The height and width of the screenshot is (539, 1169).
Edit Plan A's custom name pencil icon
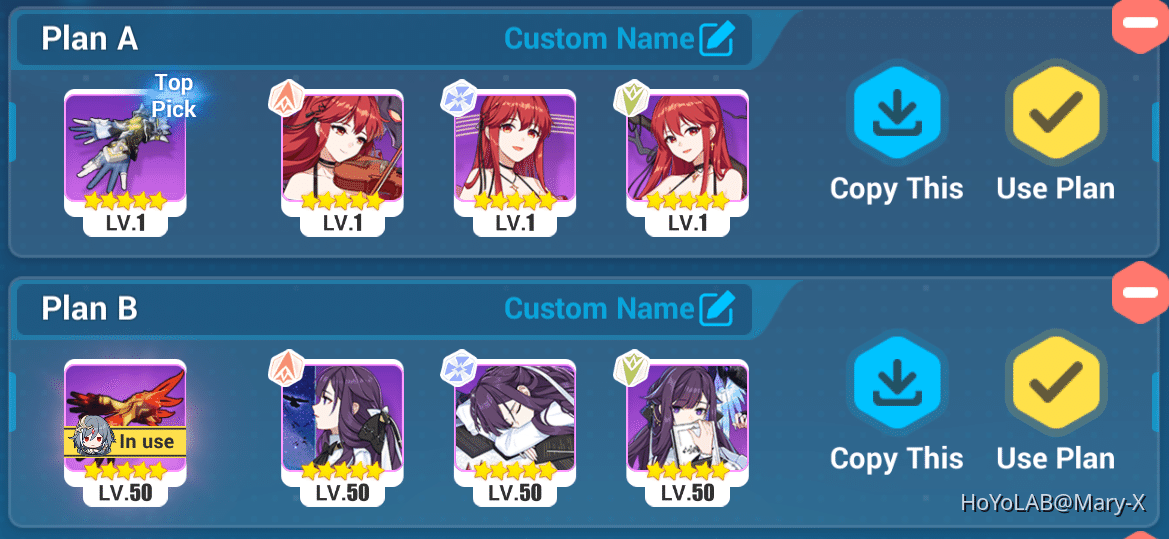[x=717, y=39]
